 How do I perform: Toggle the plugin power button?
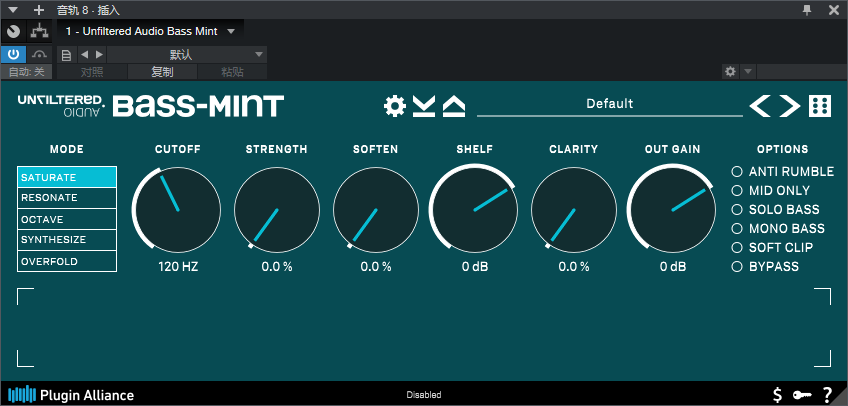click(x=14, y=54)
